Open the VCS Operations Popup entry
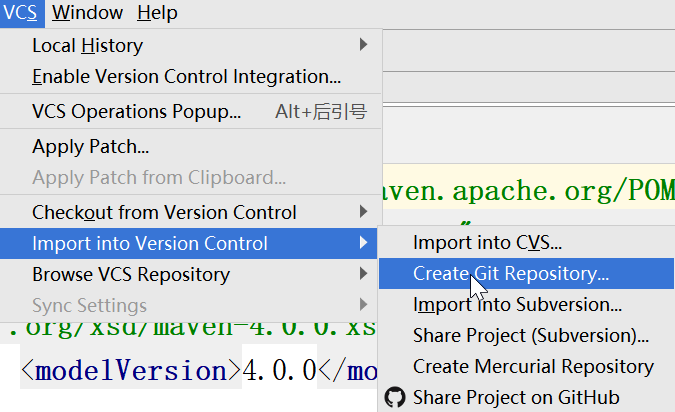 click(x=136, y=112)
